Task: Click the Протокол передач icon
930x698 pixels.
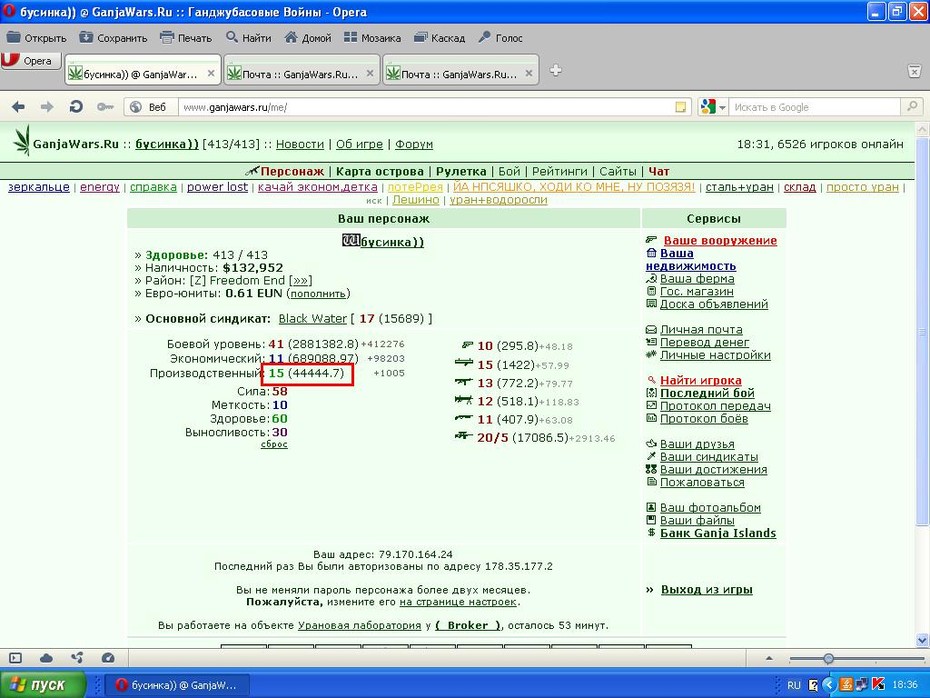Action: [651, 406]
